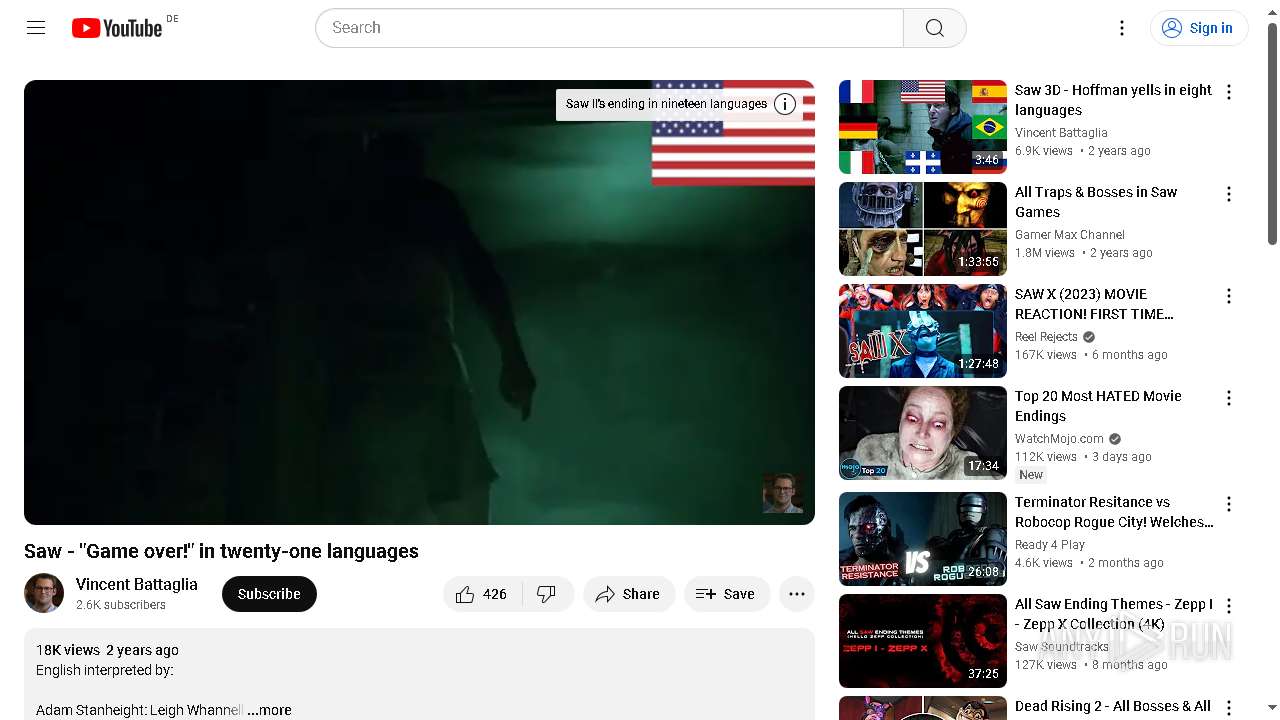Open All Saw Ending Themes thumbnail
Viewport: 1280px width, 720px height.
pos(923,641)
